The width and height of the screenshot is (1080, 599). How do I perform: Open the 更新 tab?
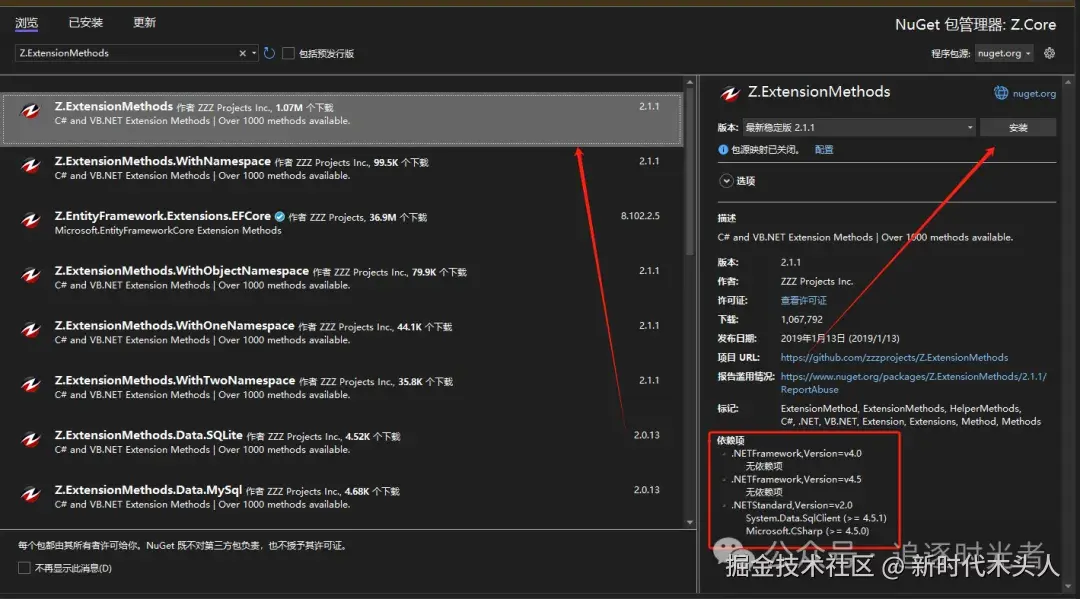click(x=144, y=23)
